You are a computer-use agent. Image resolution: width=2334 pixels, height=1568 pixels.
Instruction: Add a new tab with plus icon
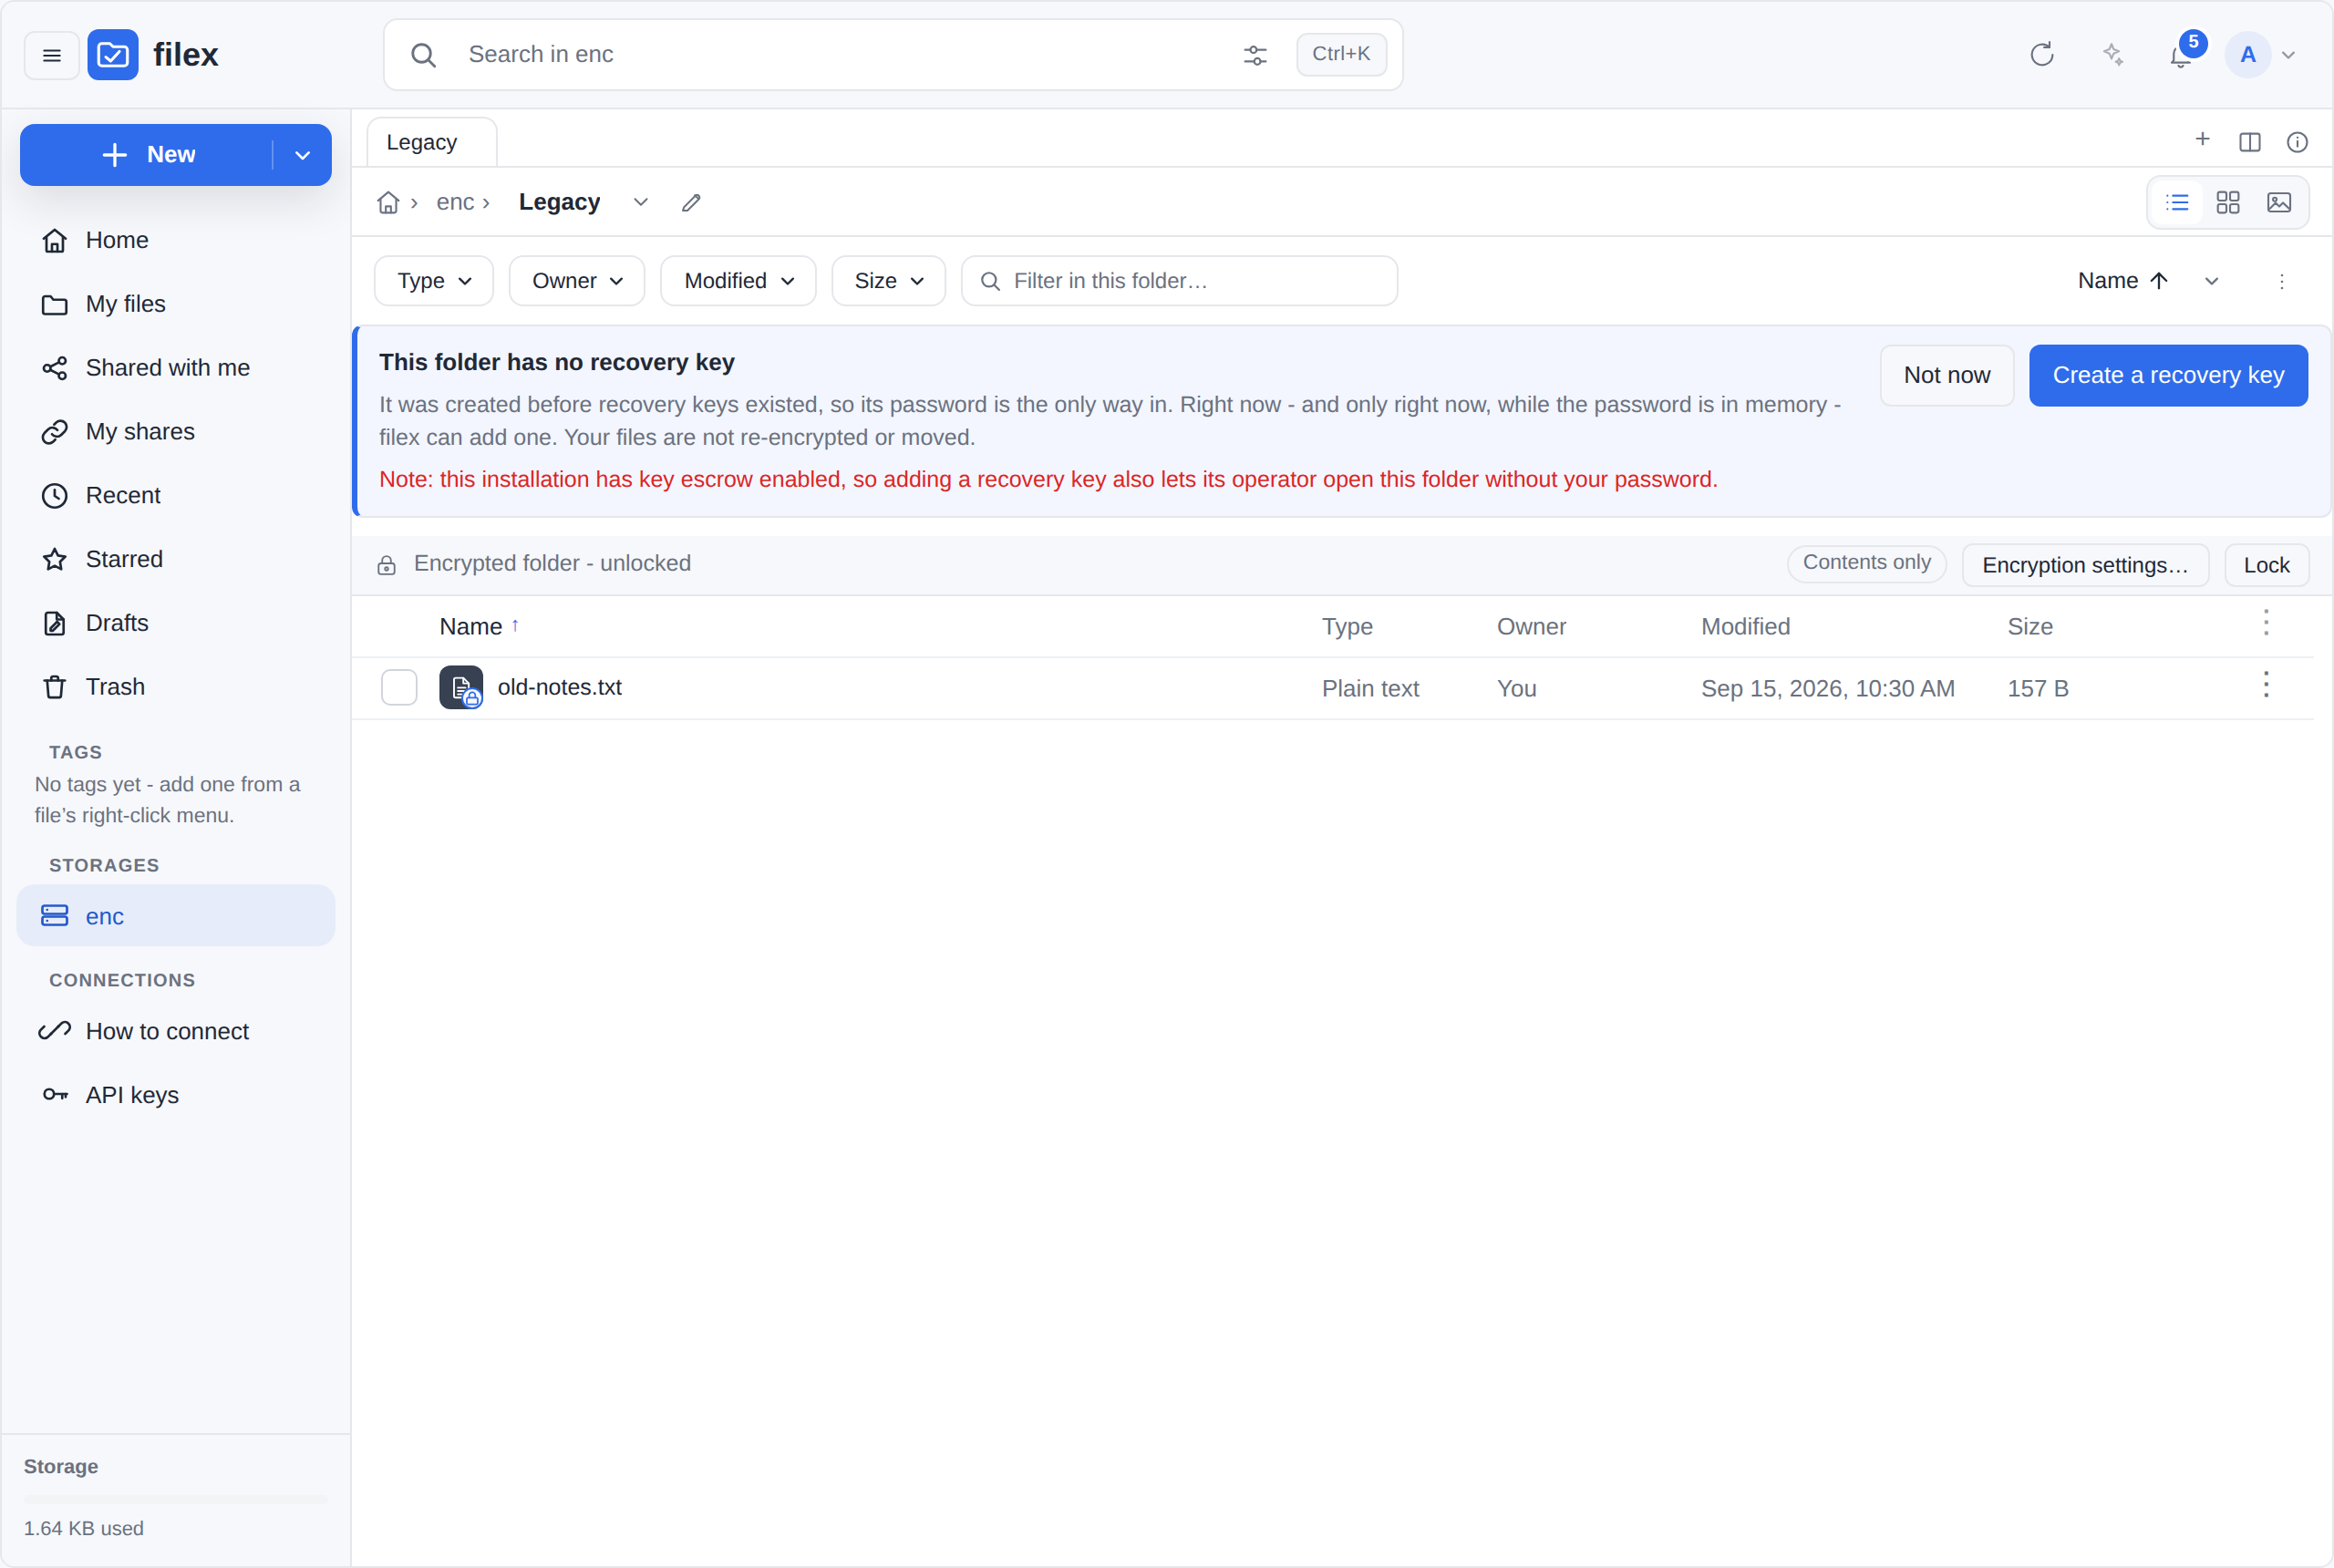(2202, 140)
